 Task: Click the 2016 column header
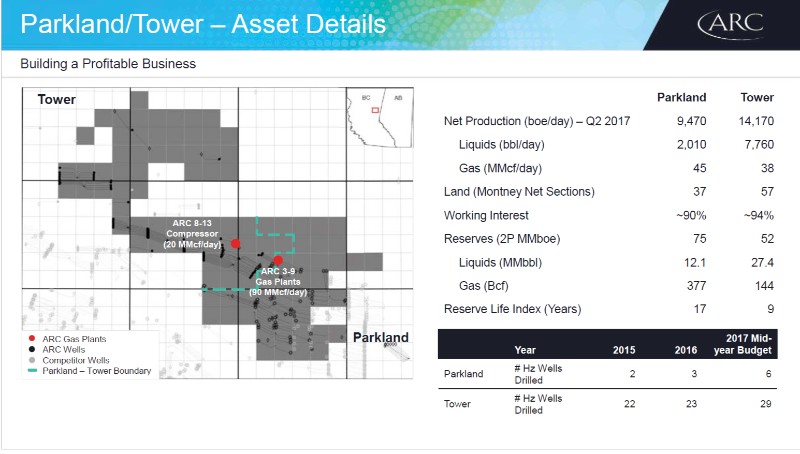pyautogui.click(x=686, y=350)
